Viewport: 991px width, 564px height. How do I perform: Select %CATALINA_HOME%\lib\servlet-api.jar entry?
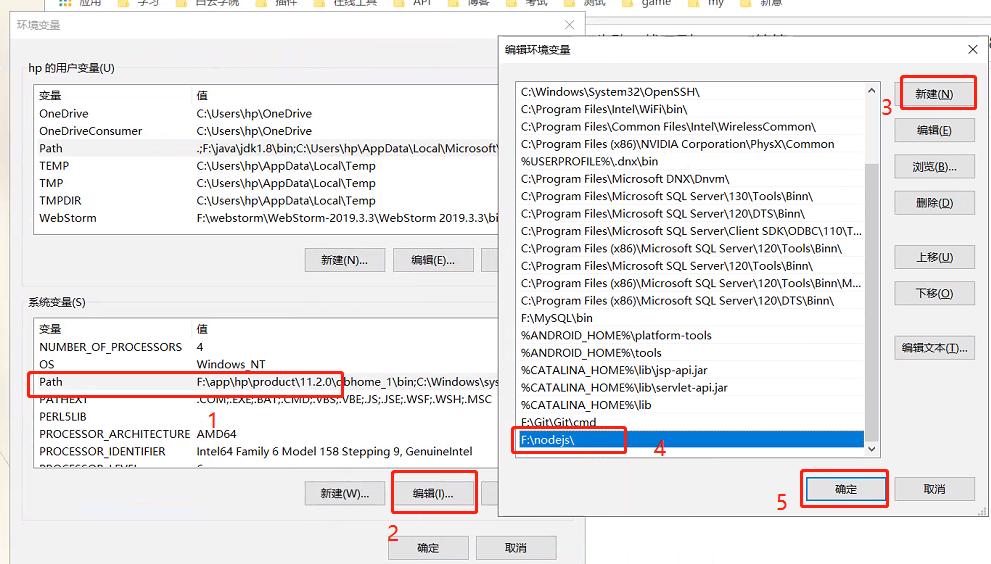tap(690, 388)
